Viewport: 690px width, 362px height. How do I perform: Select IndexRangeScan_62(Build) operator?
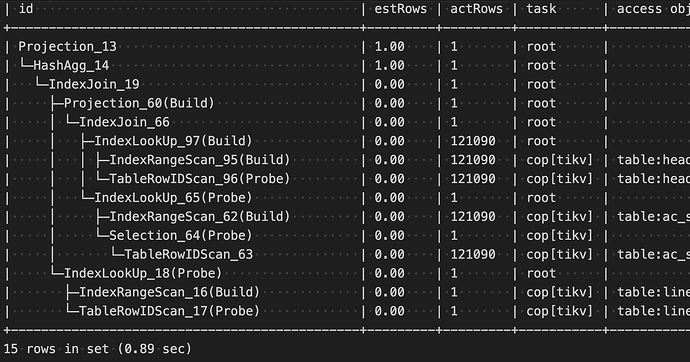tap(200, 217)
